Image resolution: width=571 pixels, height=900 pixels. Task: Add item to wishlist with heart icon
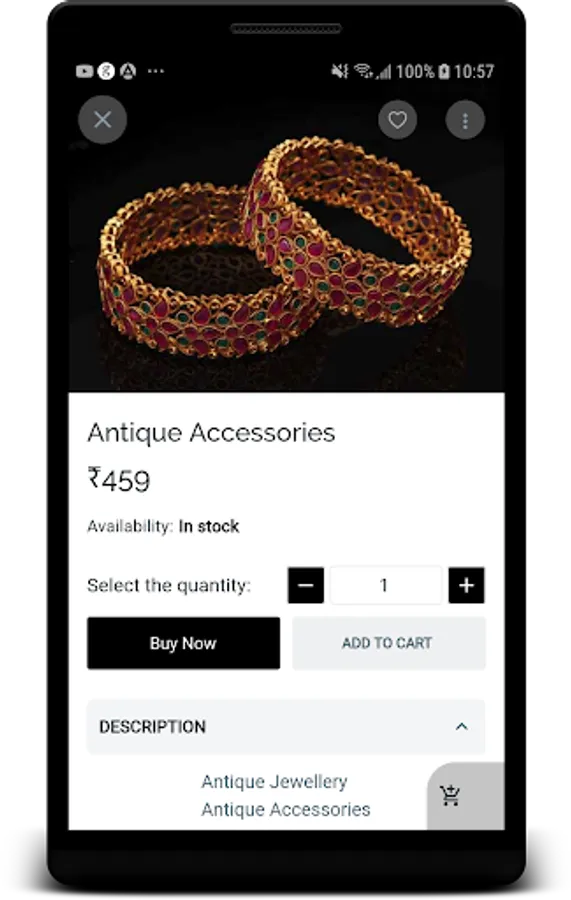397,120
